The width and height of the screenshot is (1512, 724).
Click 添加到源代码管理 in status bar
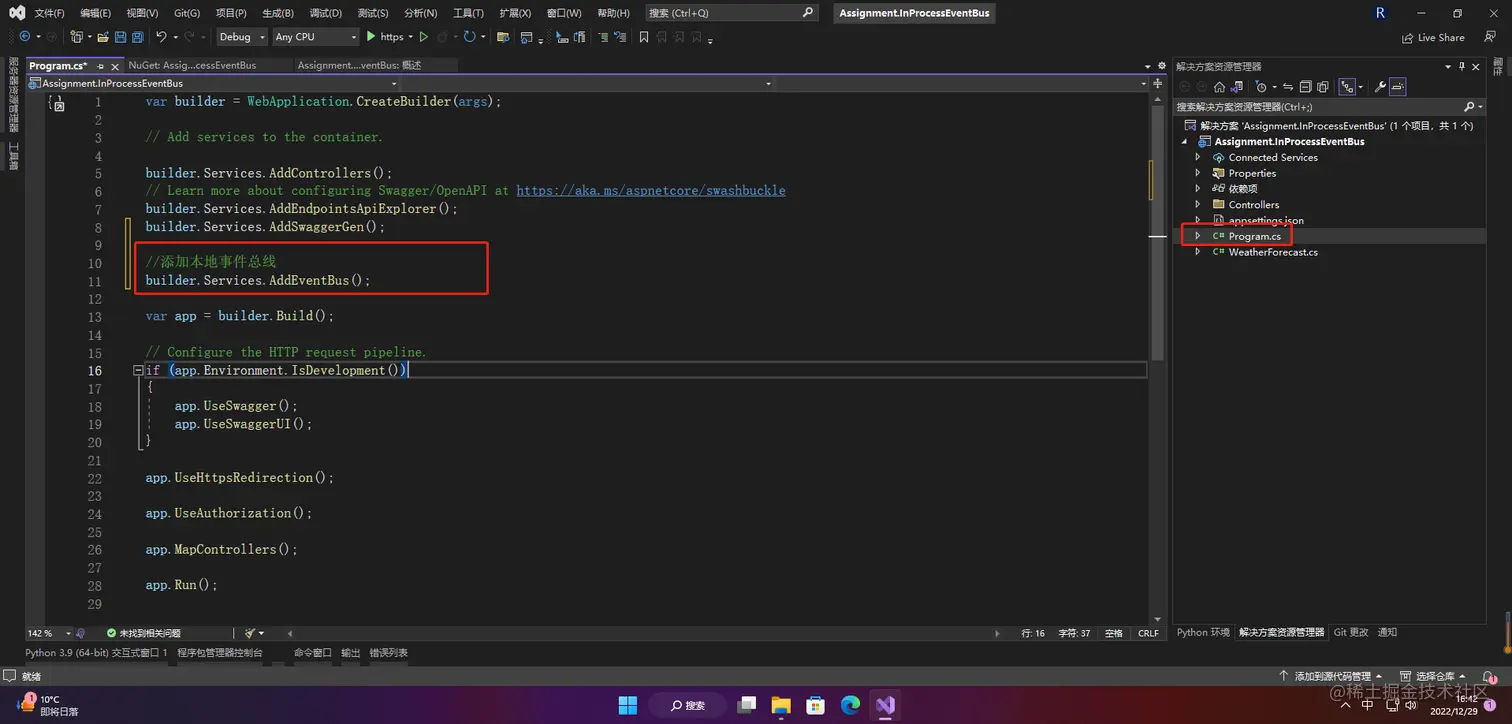pyautogui.click(x=1331, y=677)
